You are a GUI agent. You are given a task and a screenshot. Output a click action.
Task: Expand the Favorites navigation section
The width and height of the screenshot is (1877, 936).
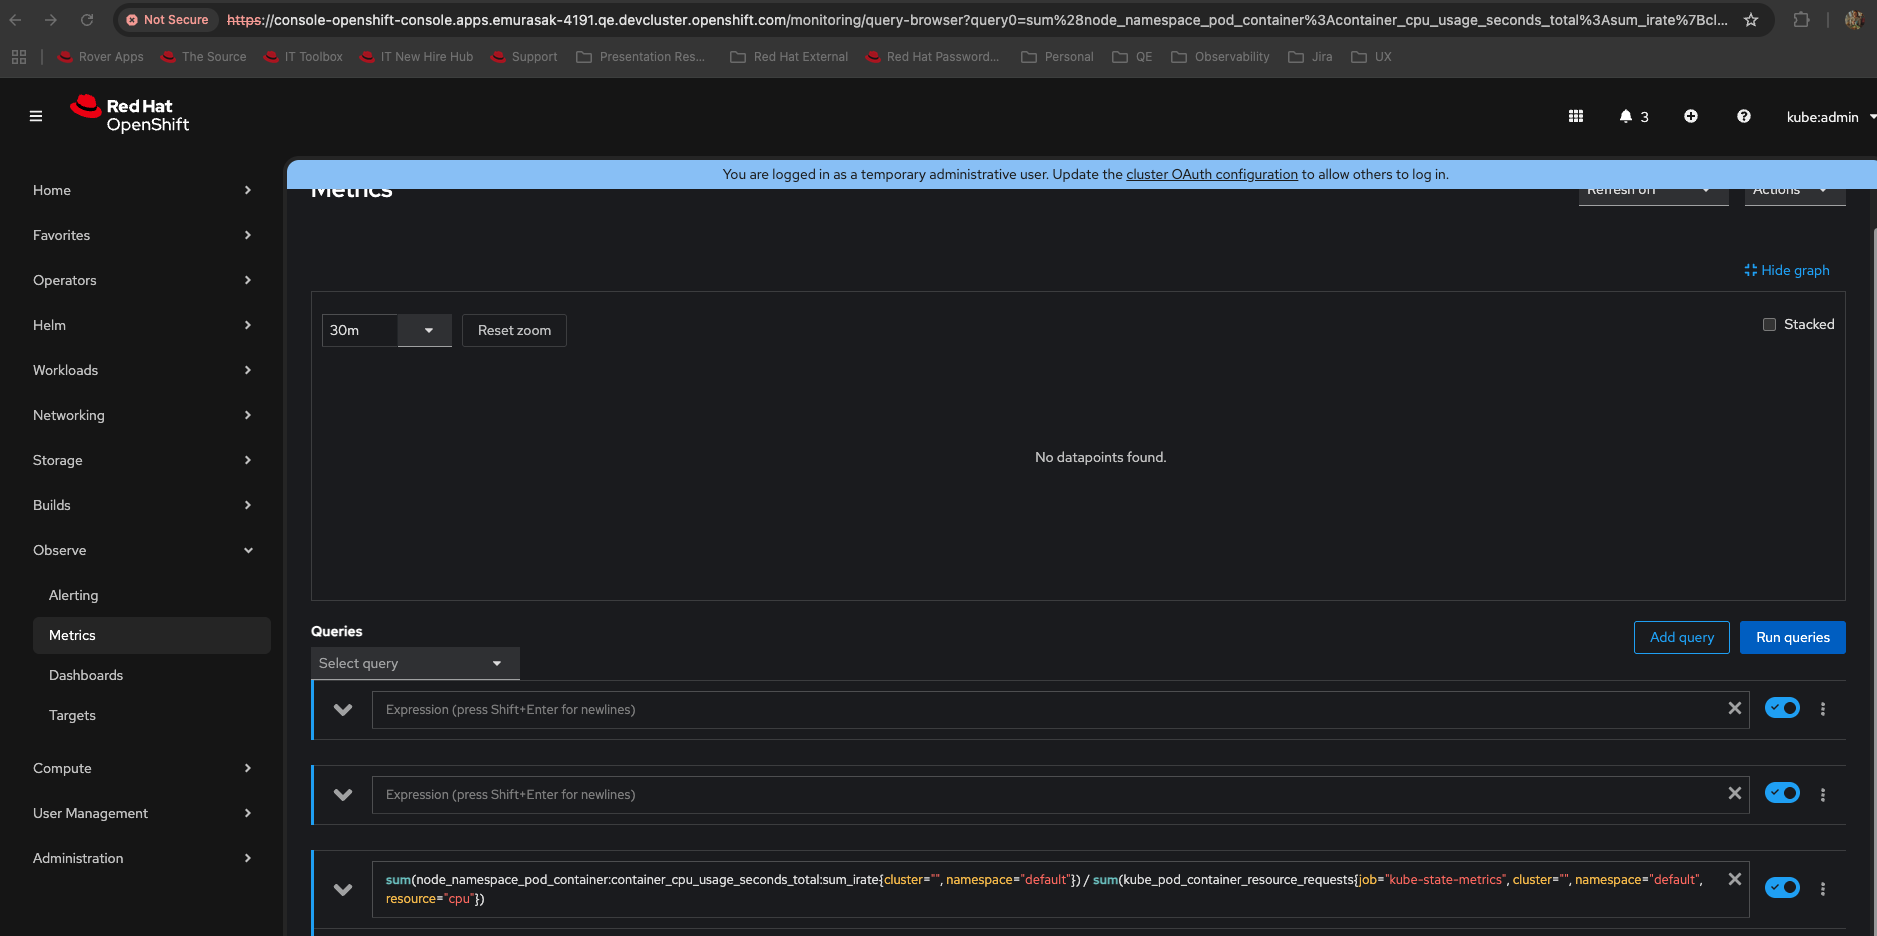click(x=143, y=235)
